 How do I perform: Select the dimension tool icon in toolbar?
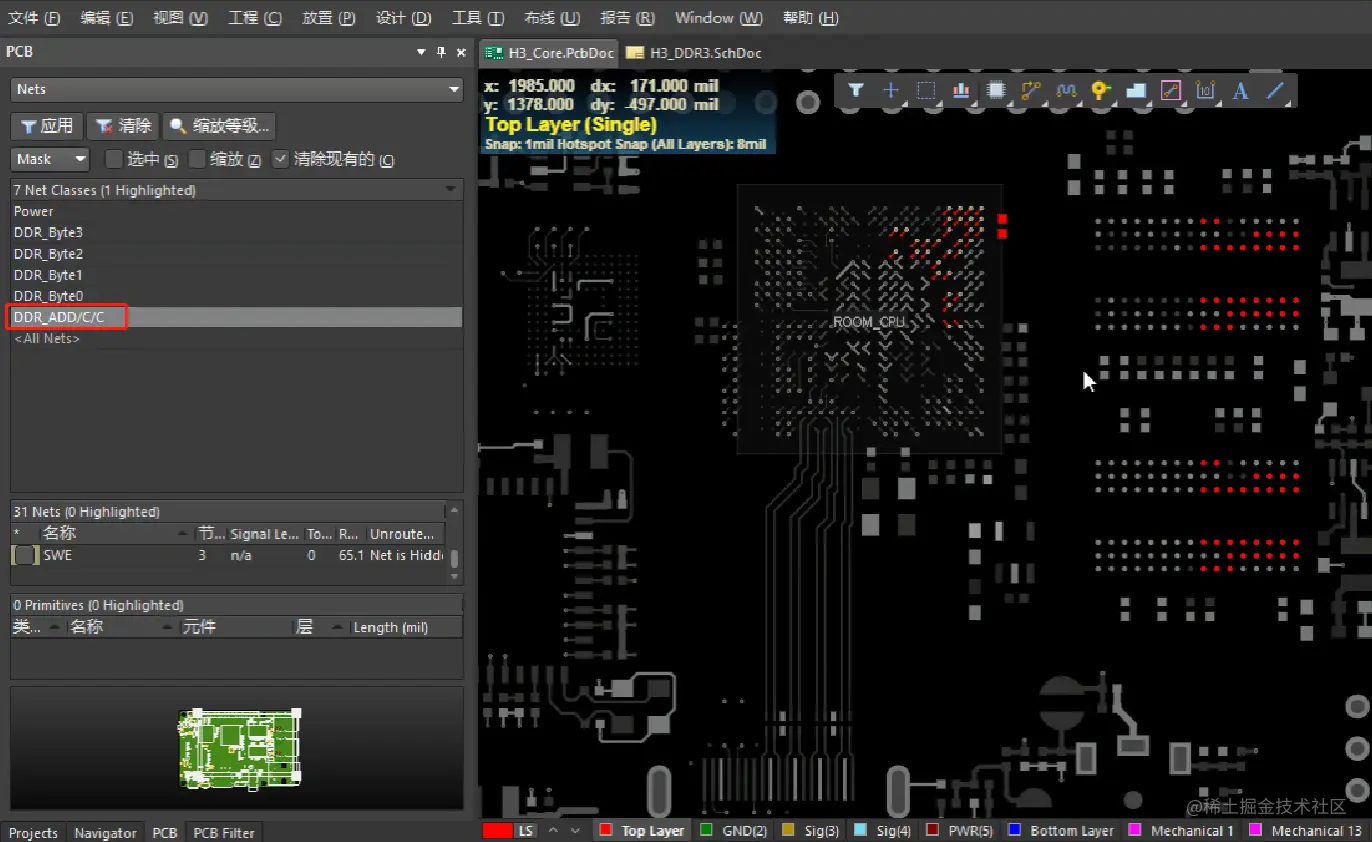pyautogui.click(x=1205, y=91)
